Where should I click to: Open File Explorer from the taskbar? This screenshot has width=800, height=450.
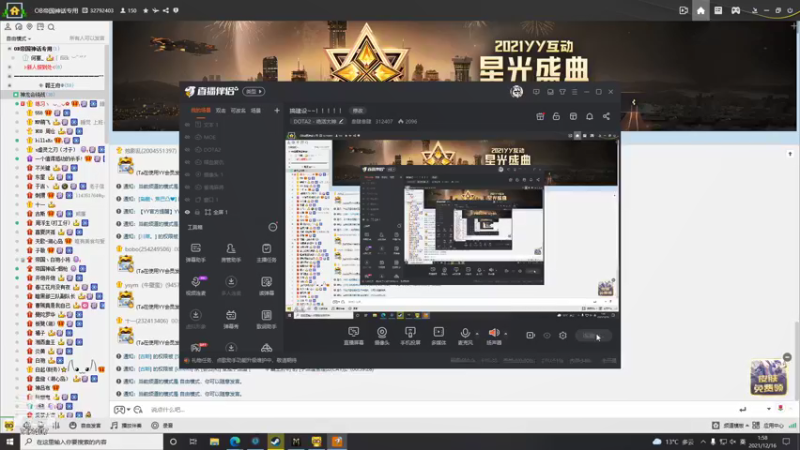click(214, 441)
